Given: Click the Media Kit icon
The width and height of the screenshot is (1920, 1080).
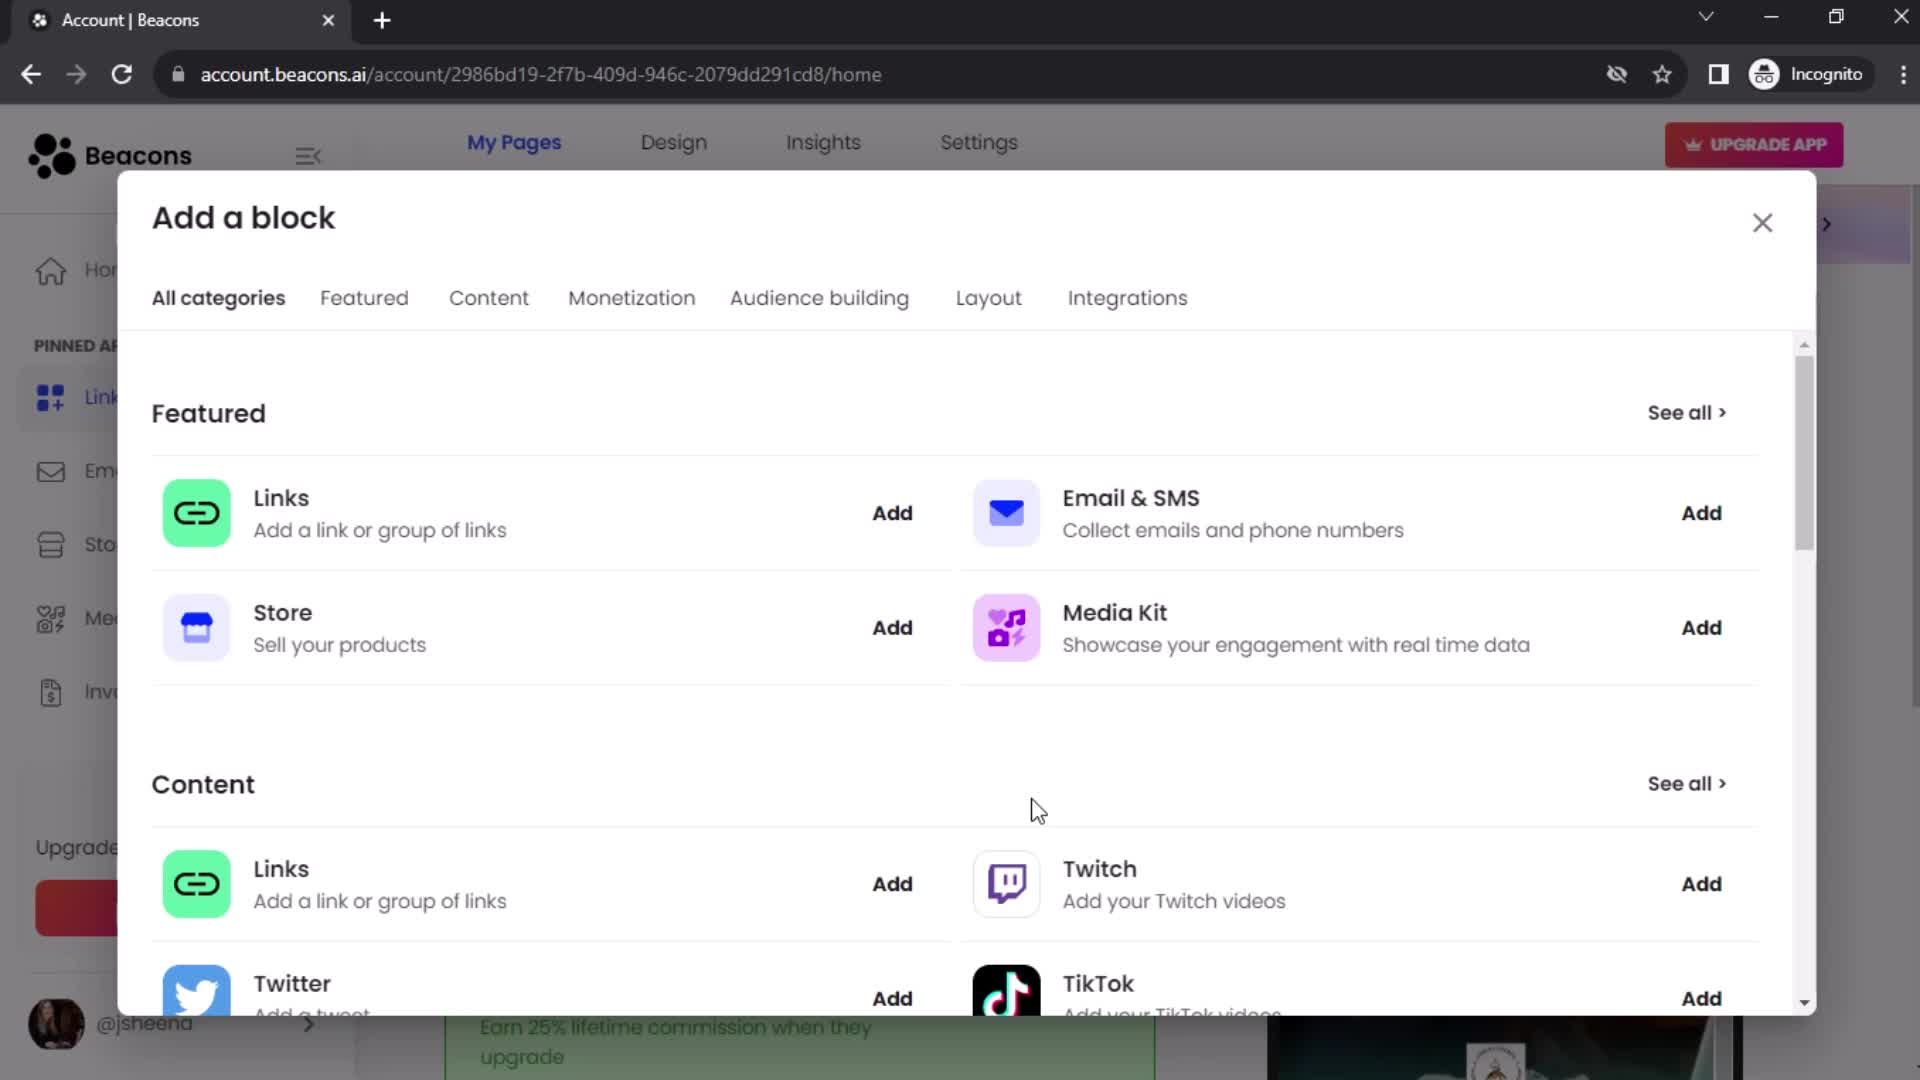Looking at the screenshot, I should [1006, 628].
